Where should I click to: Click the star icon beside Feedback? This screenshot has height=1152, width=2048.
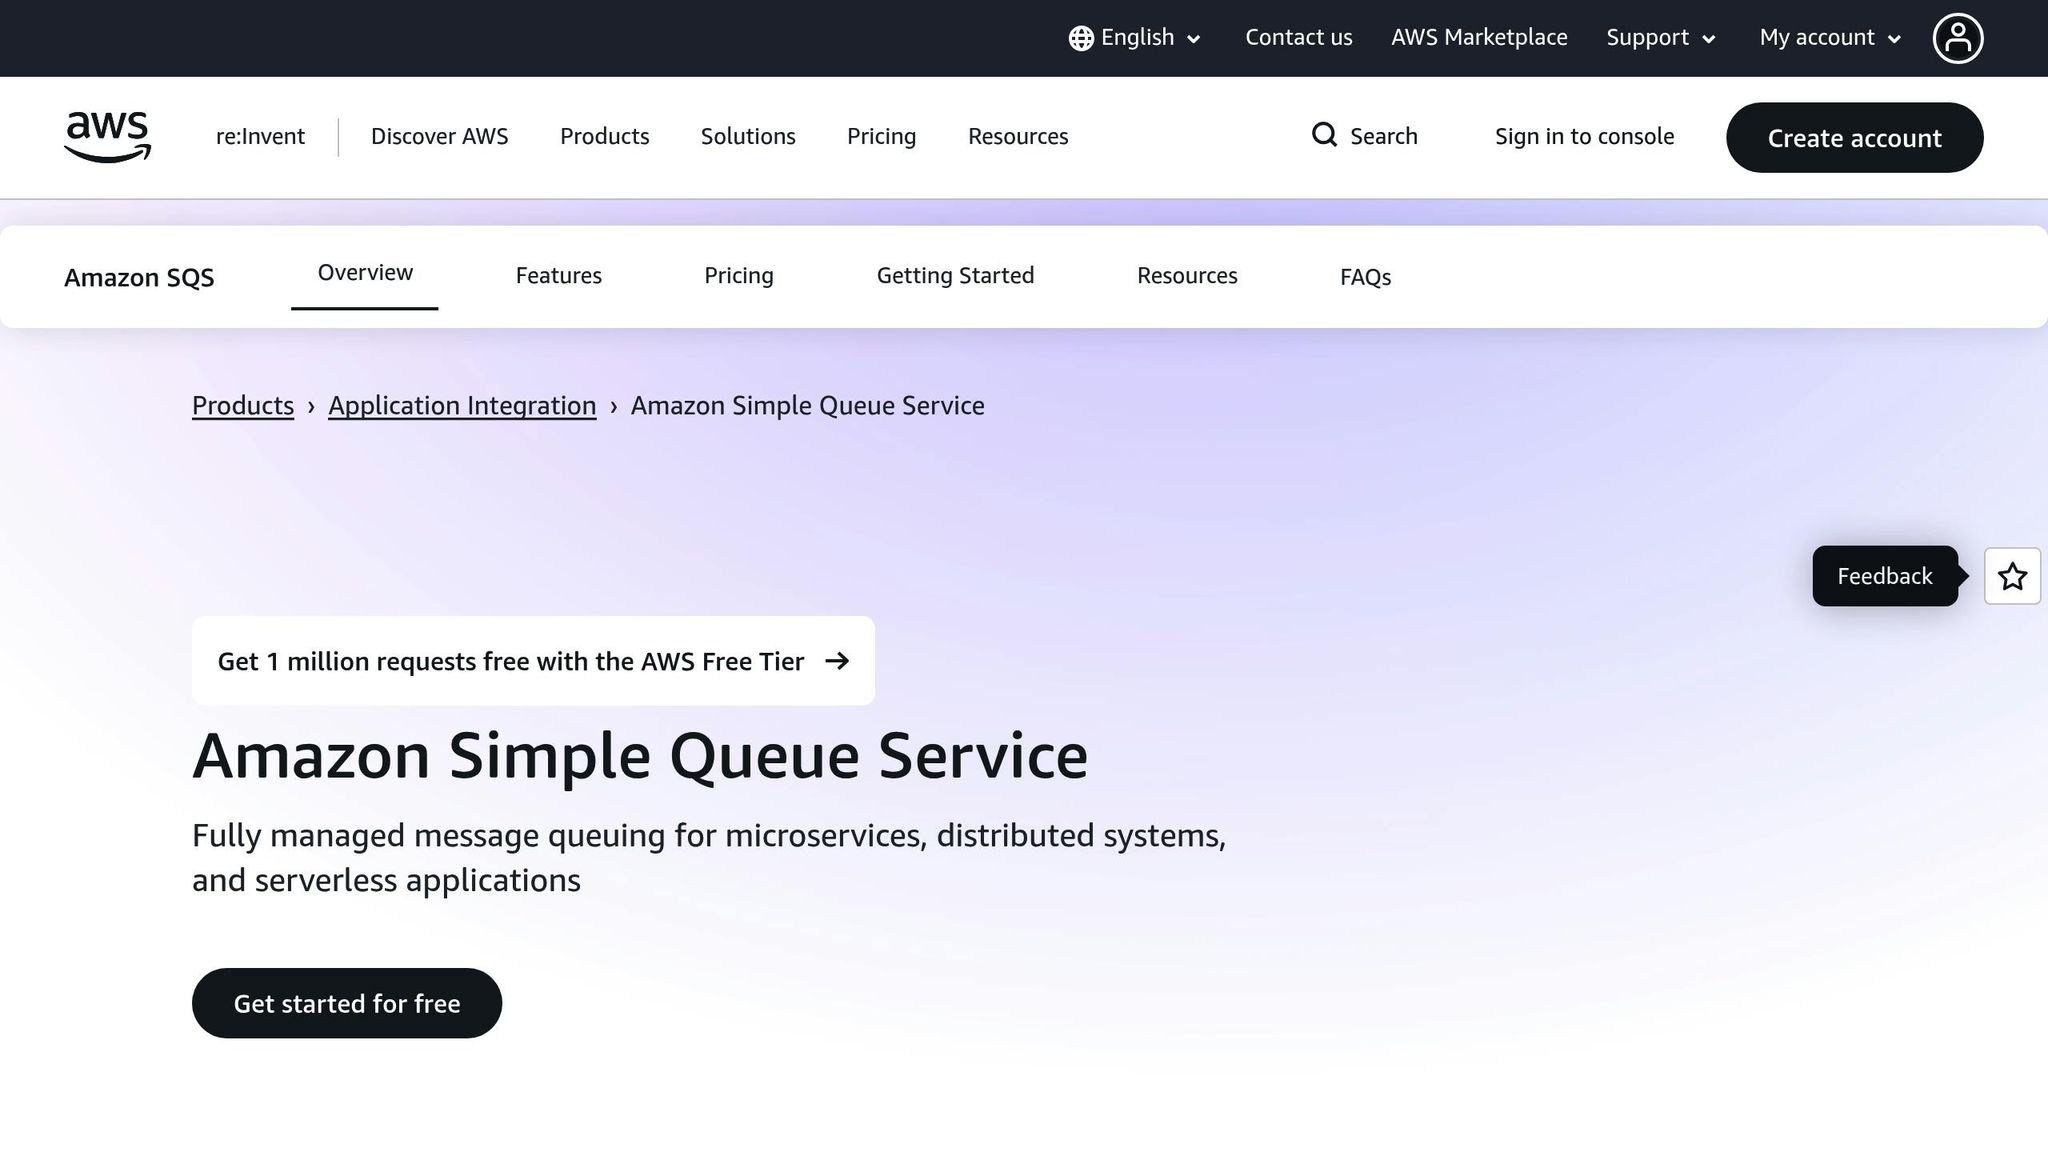[x=2012, y=576]
